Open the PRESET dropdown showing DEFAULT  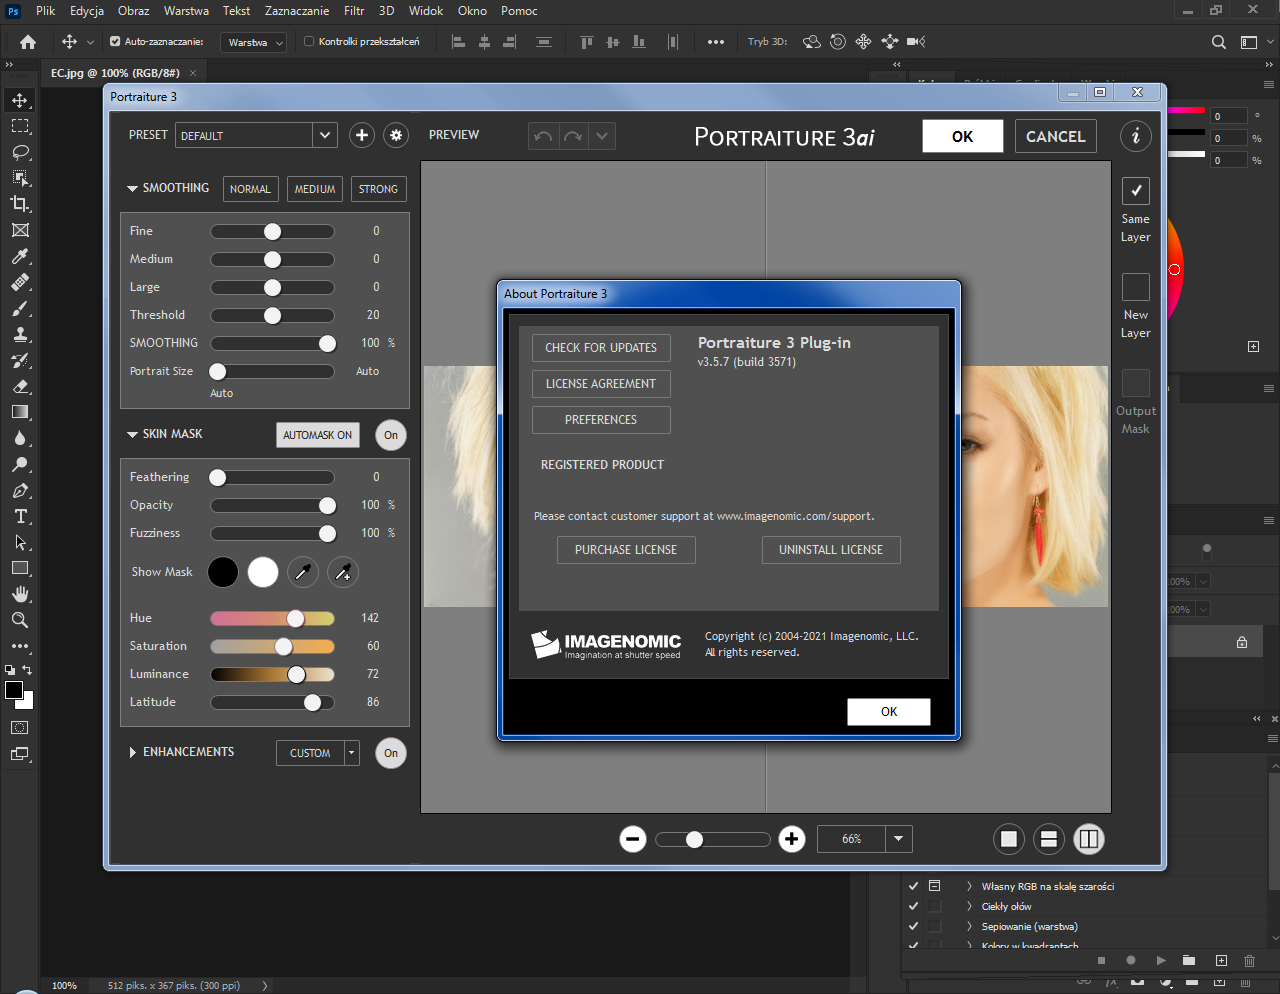coord(325,134)
